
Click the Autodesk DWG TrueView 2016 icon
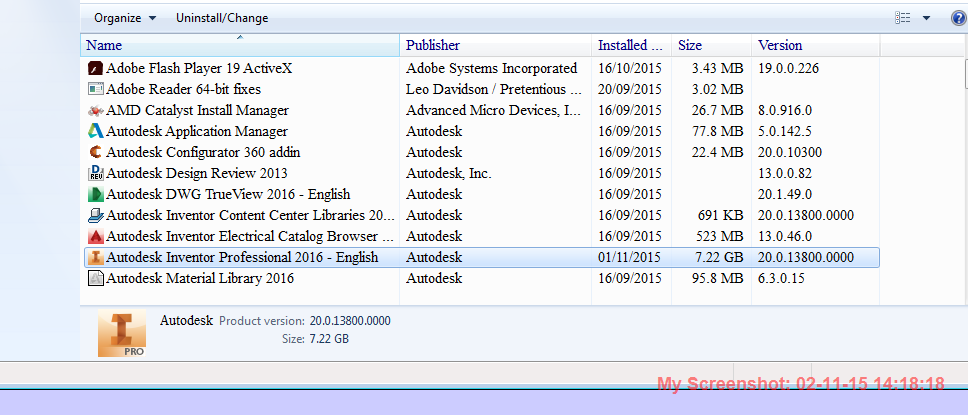coord(95,195)
